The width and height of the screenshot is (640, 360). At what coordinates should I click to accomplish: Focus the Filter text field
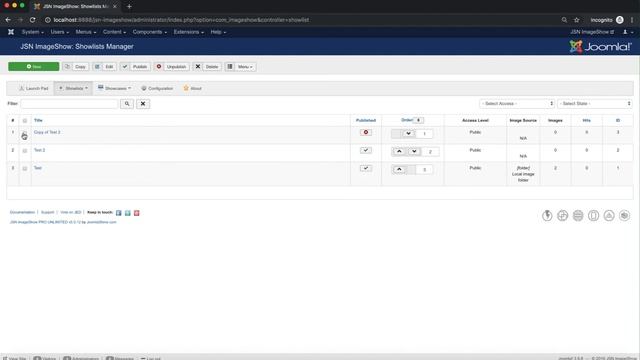click(x=69, y=104)
